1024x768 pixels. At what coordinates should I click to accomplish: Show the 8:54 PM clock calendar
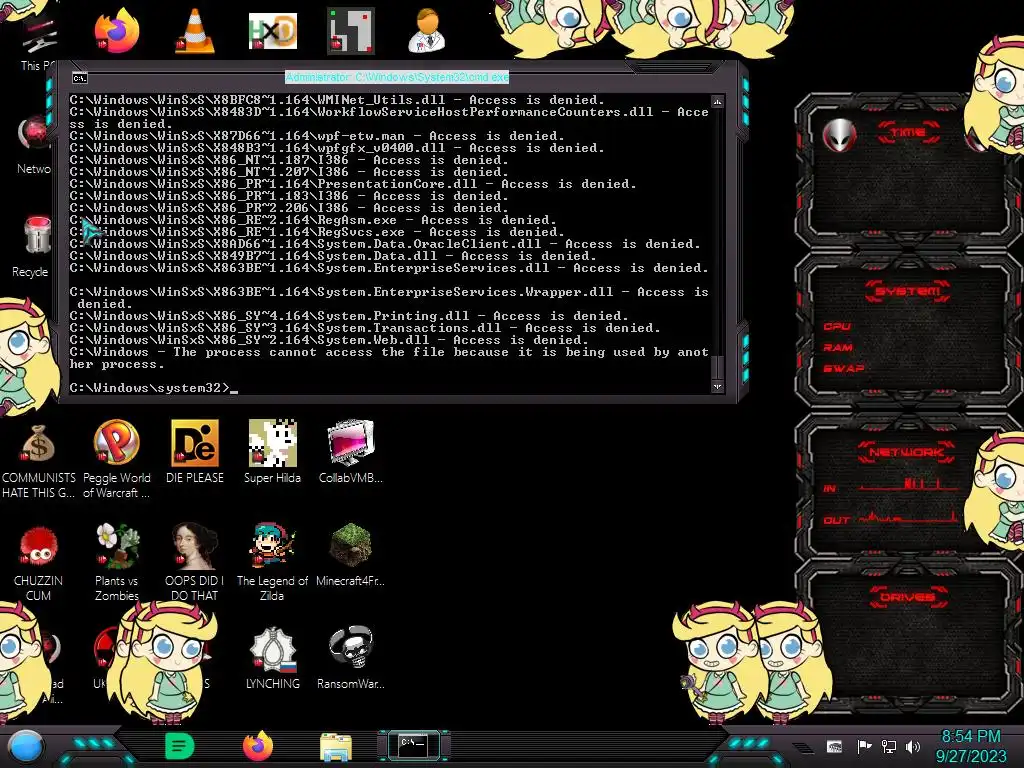coord(971,746)
